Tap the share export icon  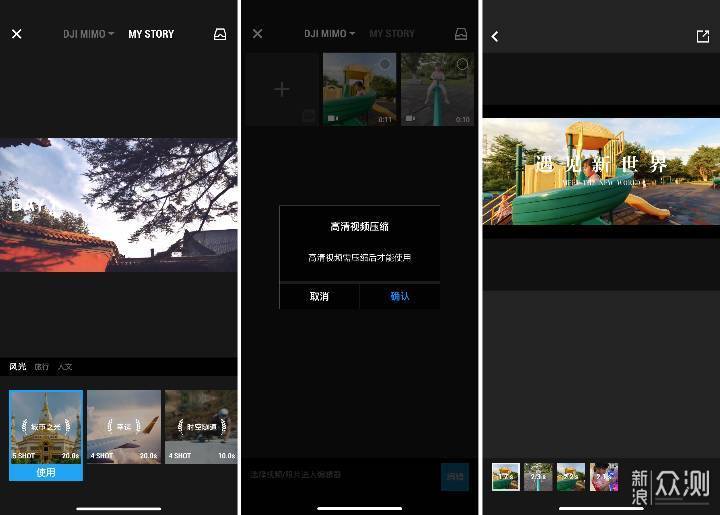pos(702,36)
